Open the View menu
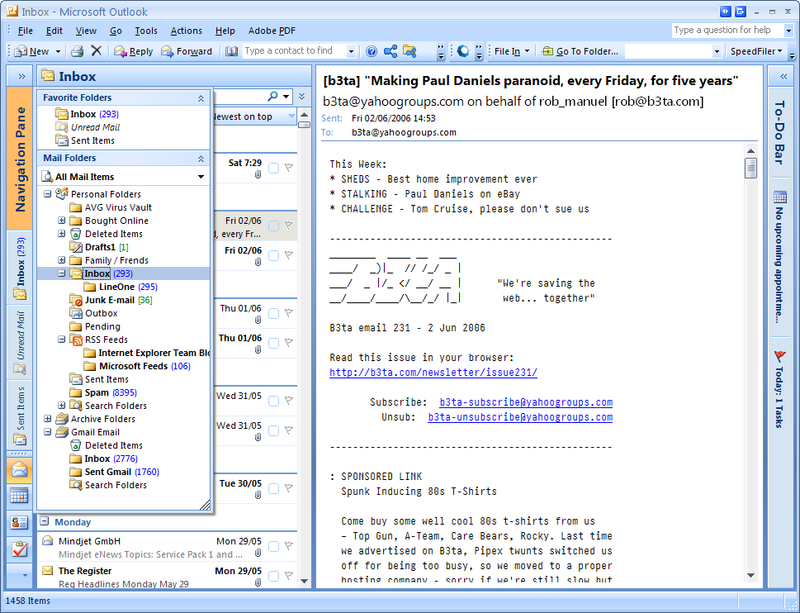Image resolution: width=800 pixels, height=613 pixels. tap(86, 31)
